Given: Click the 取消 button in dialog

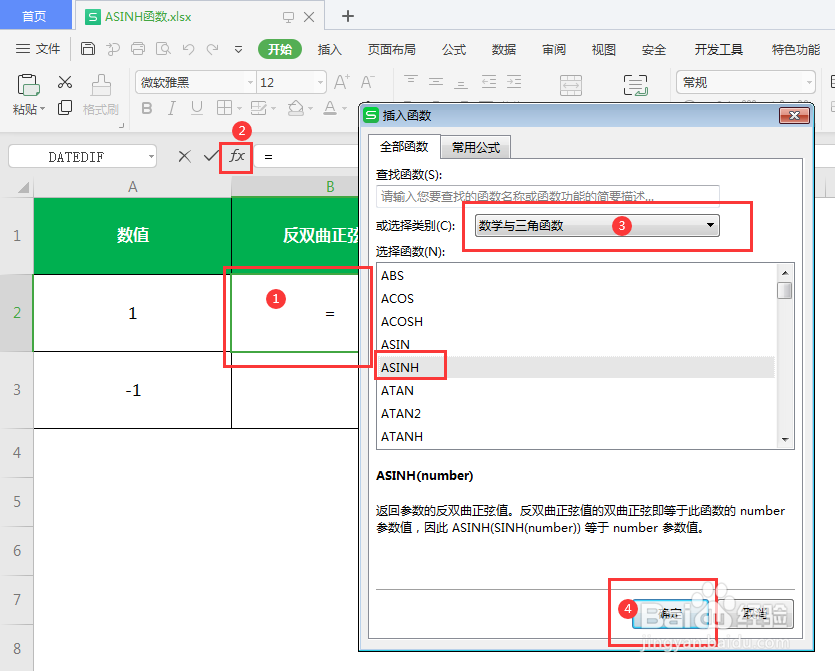Looking at the screenshot, I should pyautogui.click(x=756, y=613).
